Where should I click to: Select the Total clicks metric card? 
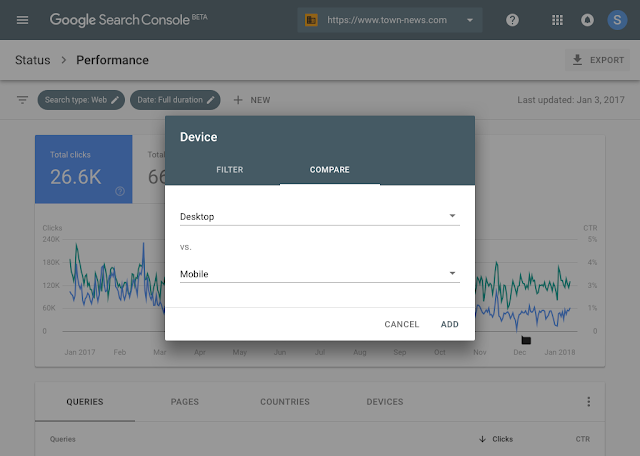(x=84, y=169)
